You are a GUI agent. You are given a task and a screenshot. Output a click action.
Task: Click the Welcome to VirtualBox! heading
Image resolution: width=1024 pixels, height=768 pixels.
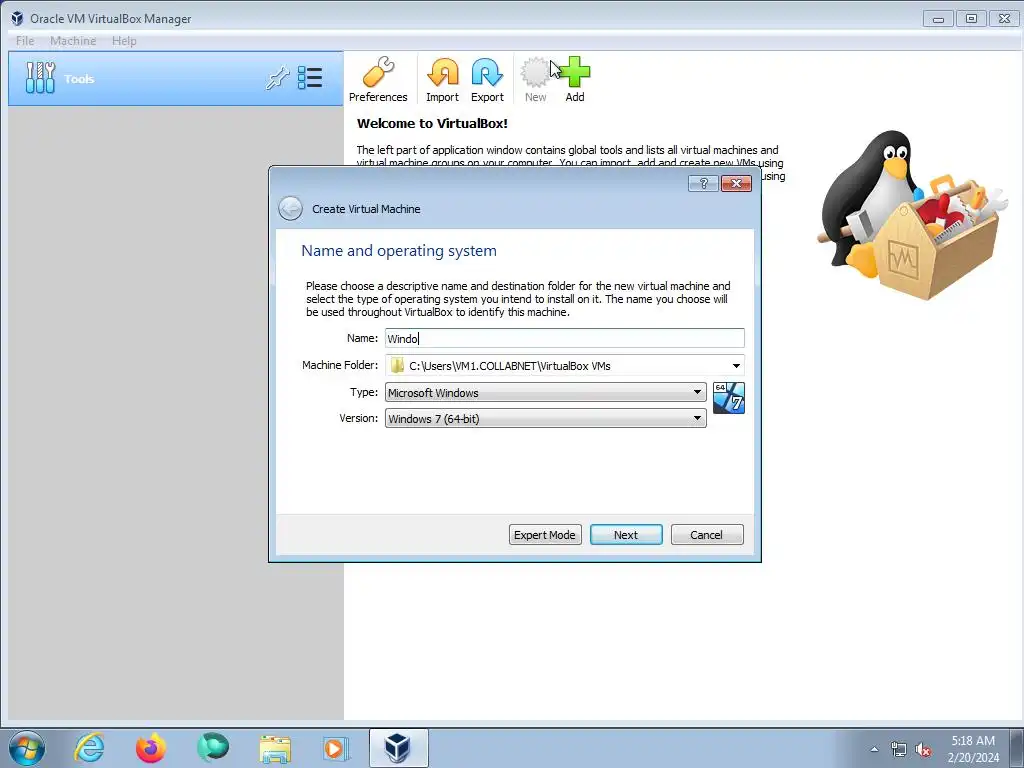pos(432,123)
